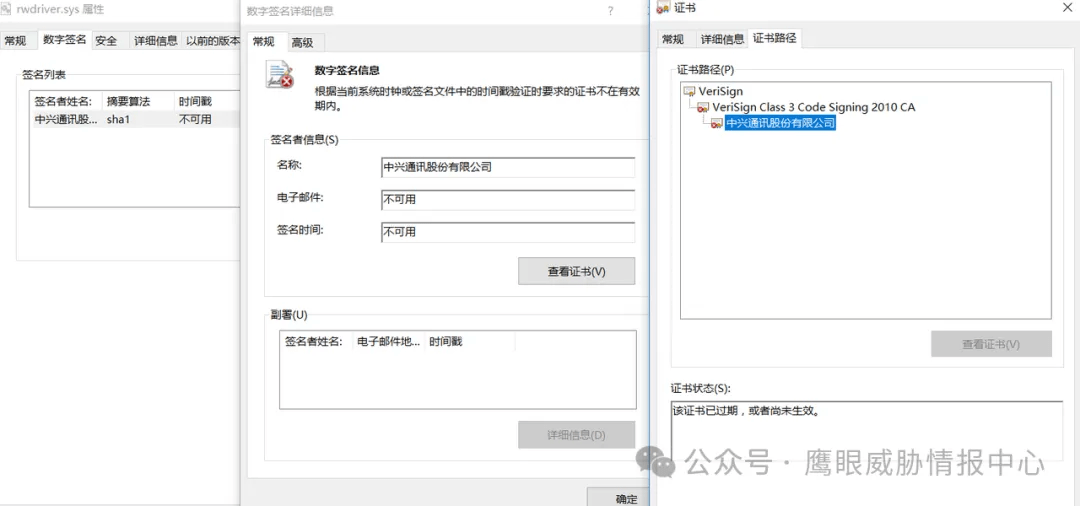
Task: Switch to 详细信息 tab in properties window
Action: 156,41
